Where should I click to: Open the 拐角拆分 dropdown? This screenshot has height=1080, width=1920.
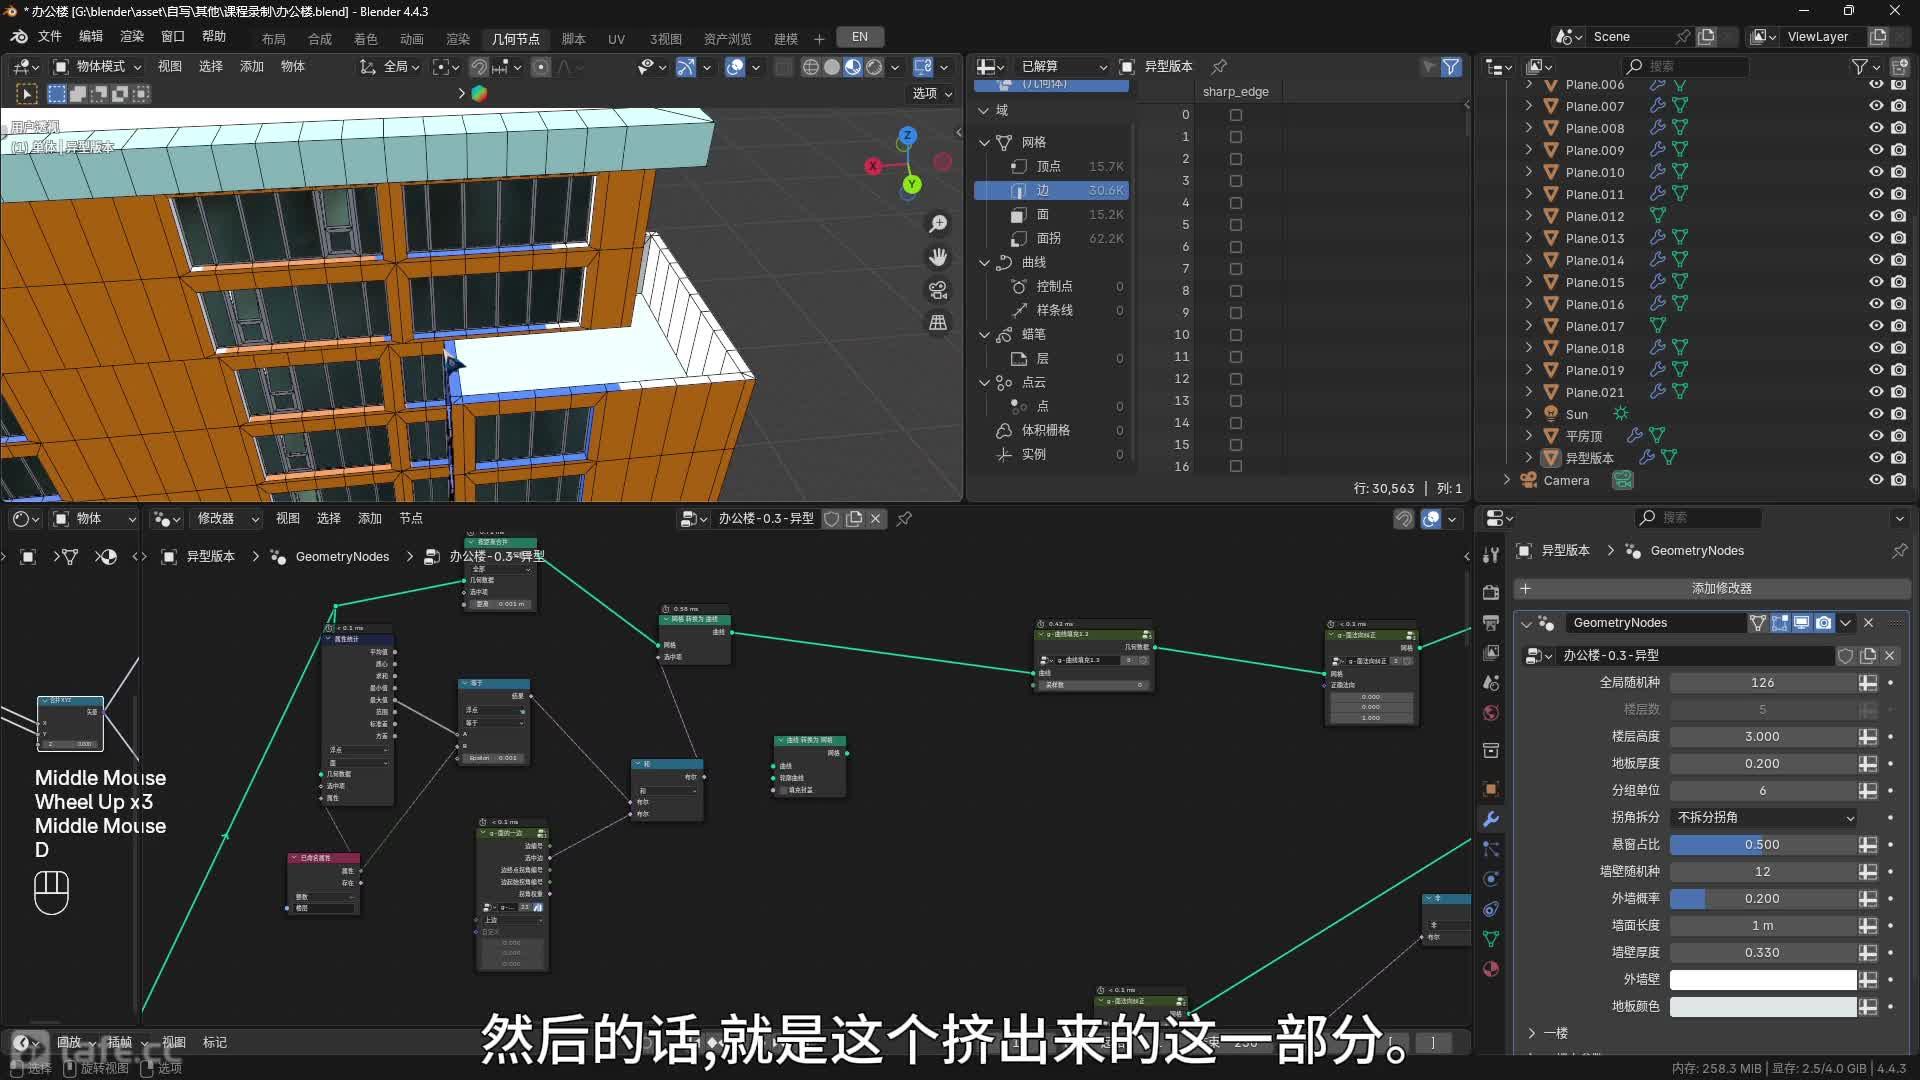(x=1765, y=817)
